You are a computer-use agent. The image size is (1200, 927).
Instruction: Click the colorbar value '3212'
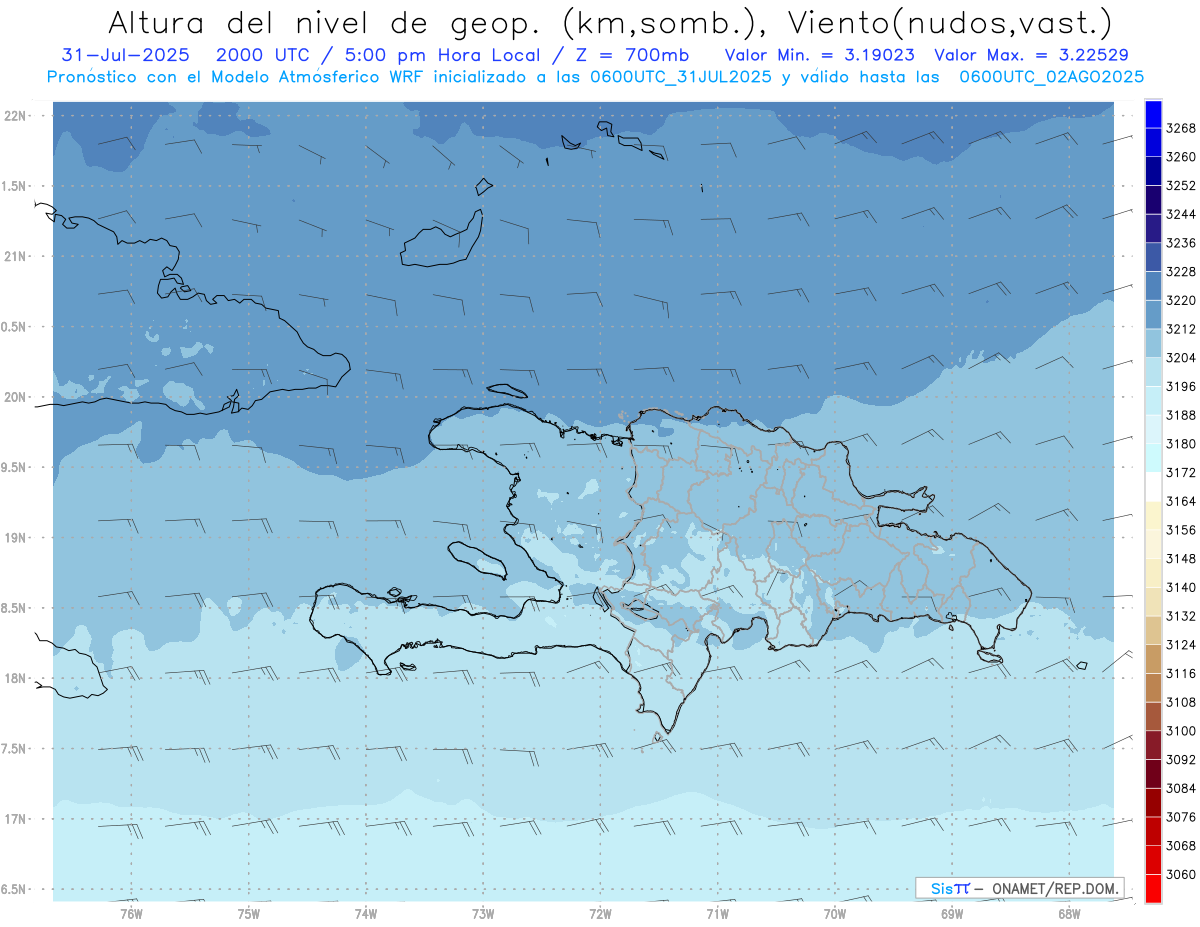1181,329
